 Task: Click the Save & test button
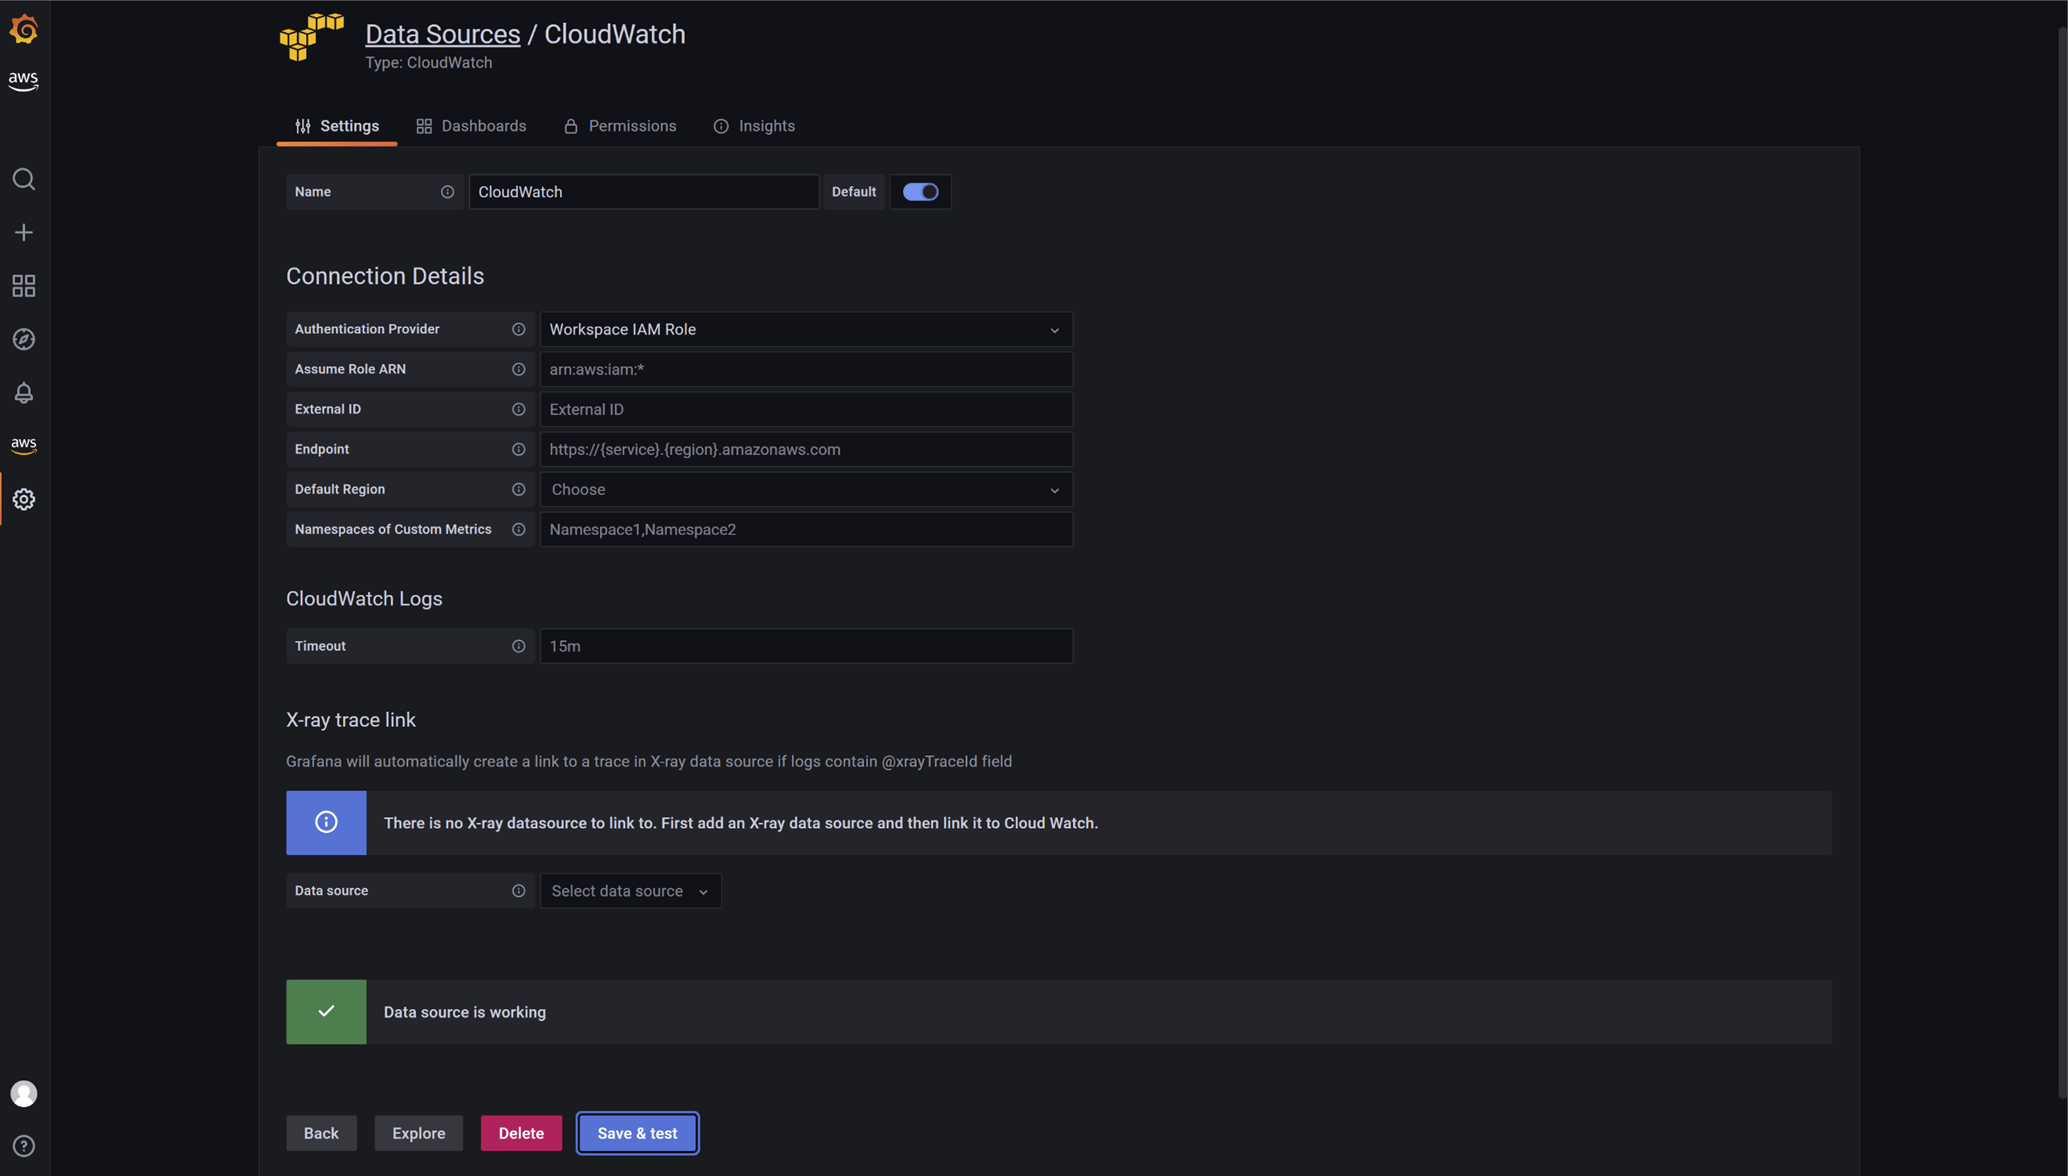coord(637,1133)
